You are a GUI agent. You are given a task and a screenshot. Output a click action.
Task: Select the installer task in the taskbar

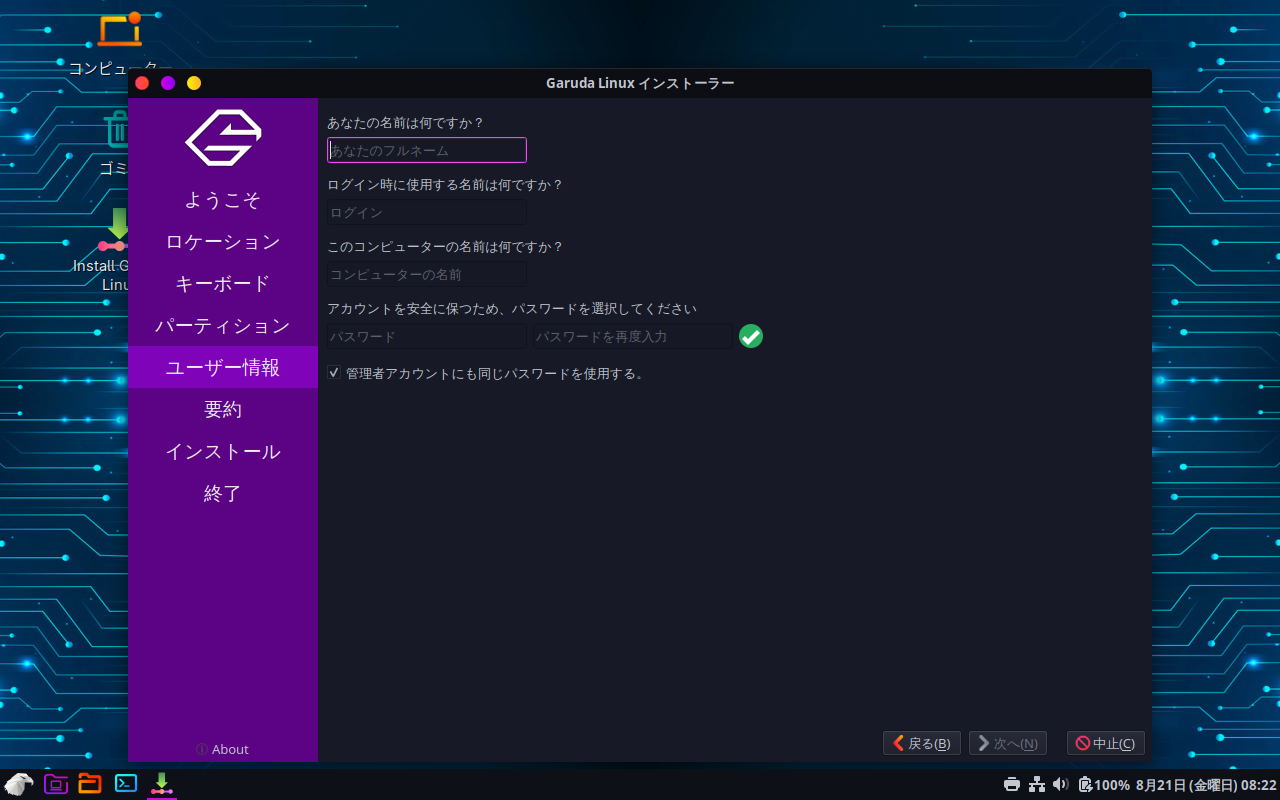click(x=162, y=784)
